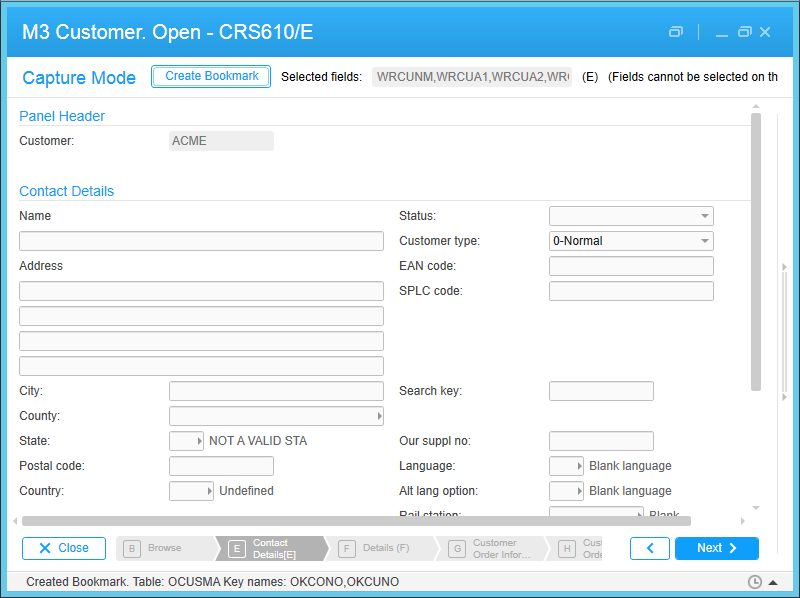Click the circled arrow icon in status bar
The height and width of the screenshot is (598, 800).
coord(775,582)
